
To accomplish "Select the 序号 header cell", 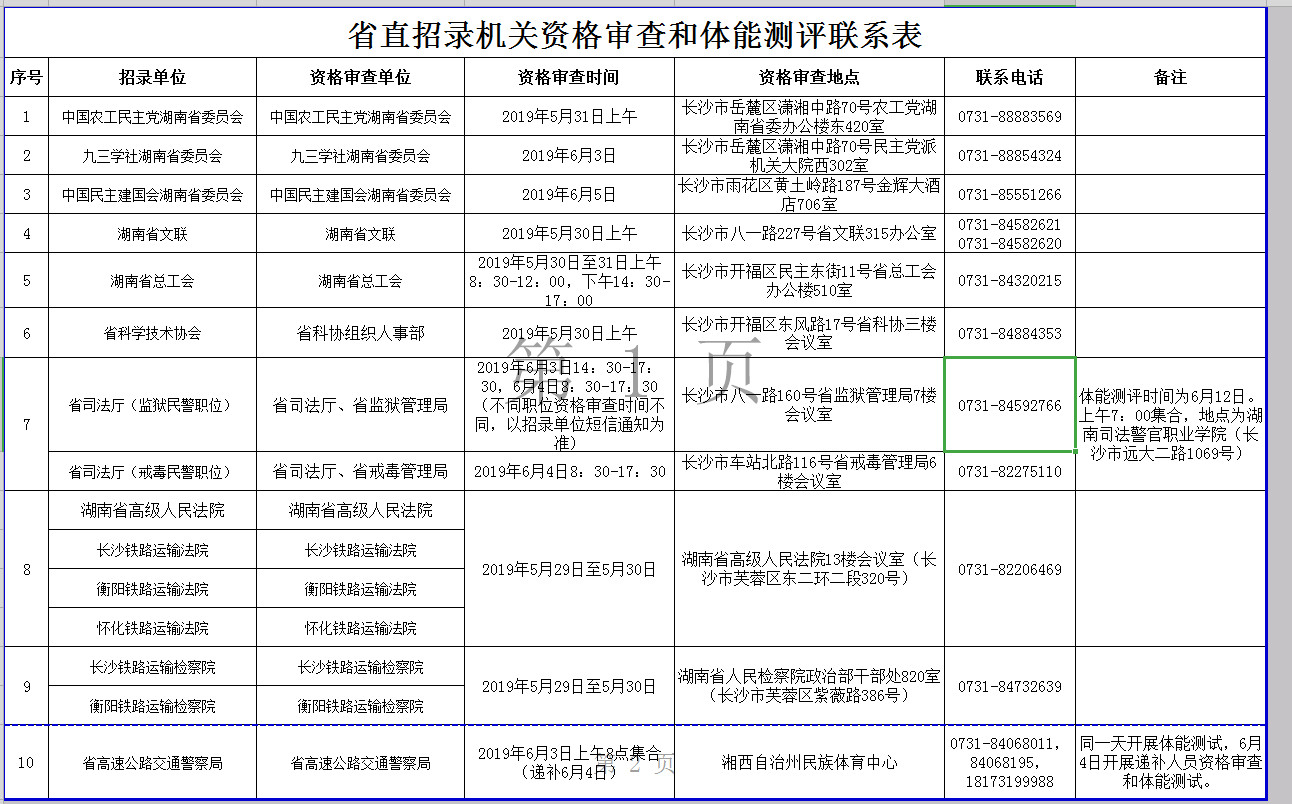I will pos(26,77).
